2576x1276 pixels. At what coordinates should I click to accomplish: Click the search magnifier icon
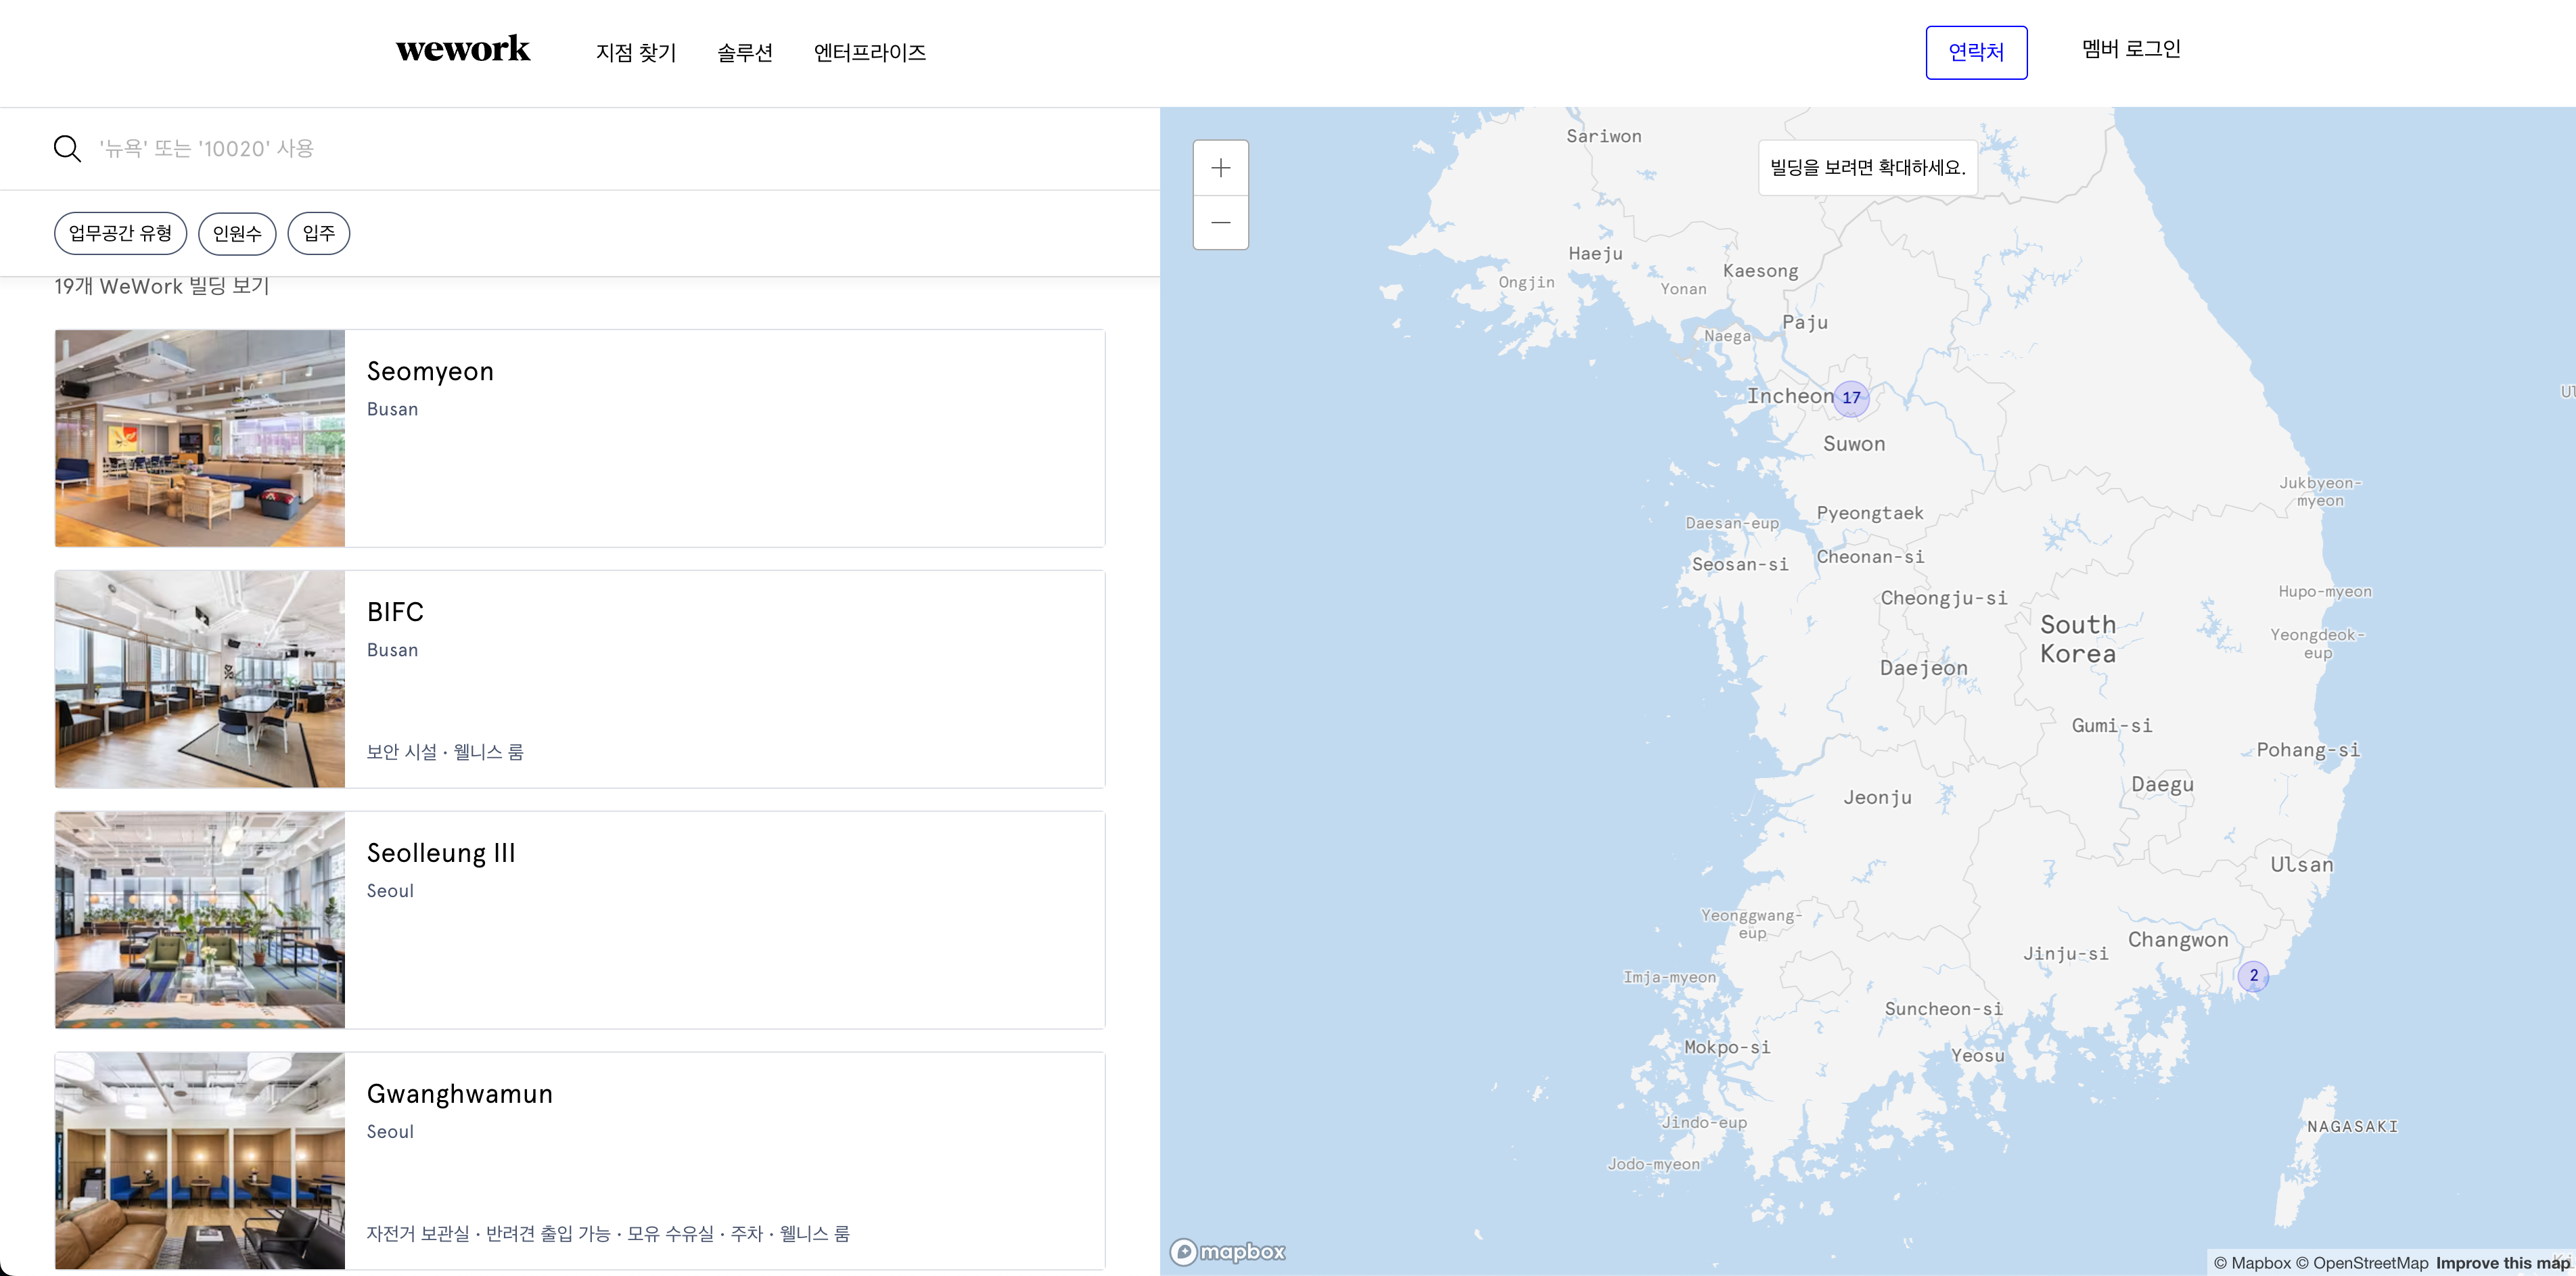(67, 149)
